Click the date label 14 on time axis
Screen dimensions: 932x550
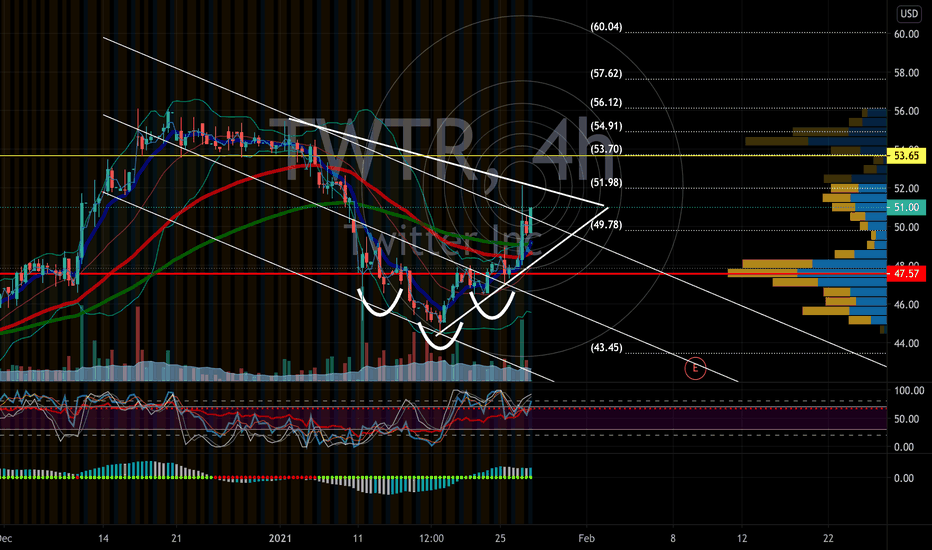pos(103,539)
